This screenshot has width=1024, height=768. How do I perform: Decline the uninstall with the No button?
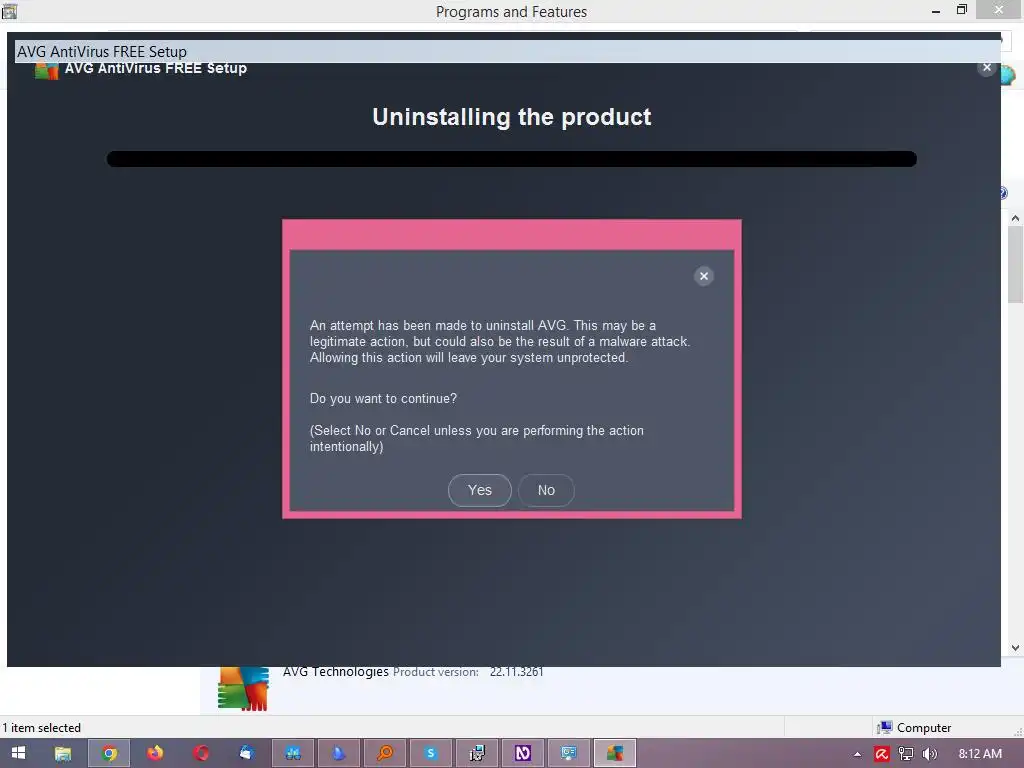pos(546,490)
